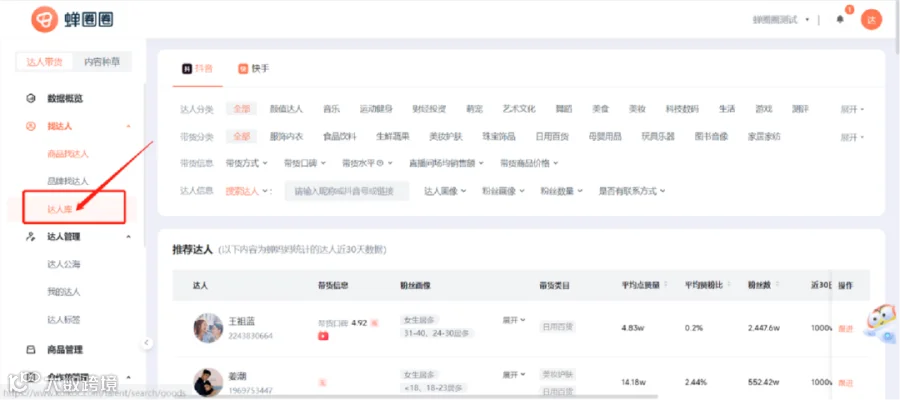Click 王祖蓝's profile photo thumbnail
The width and height of the screenshot is (900, 400).
tap(208, 328)
